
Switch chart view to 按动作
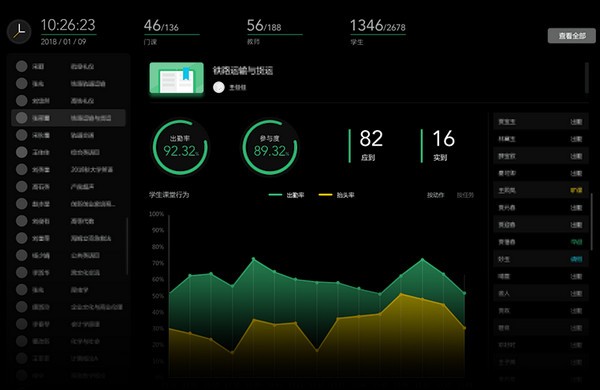pos(435,195)
